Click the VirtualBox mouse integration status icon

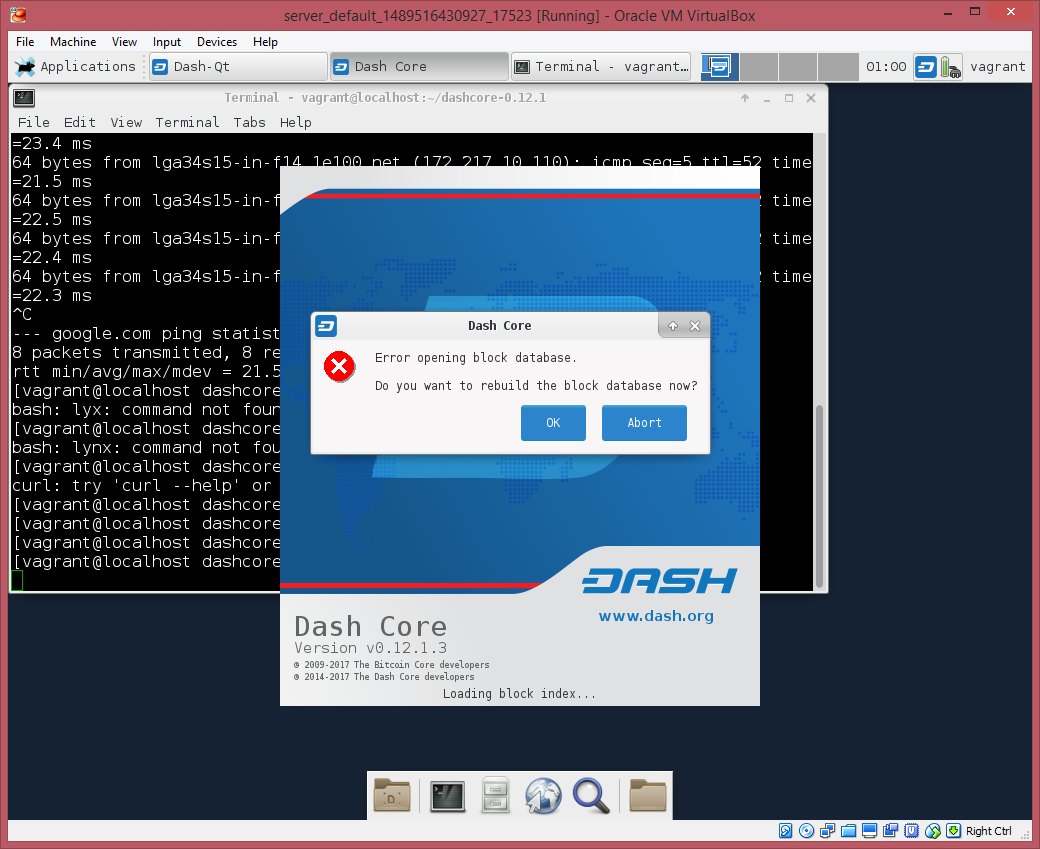tap(933, 831)
